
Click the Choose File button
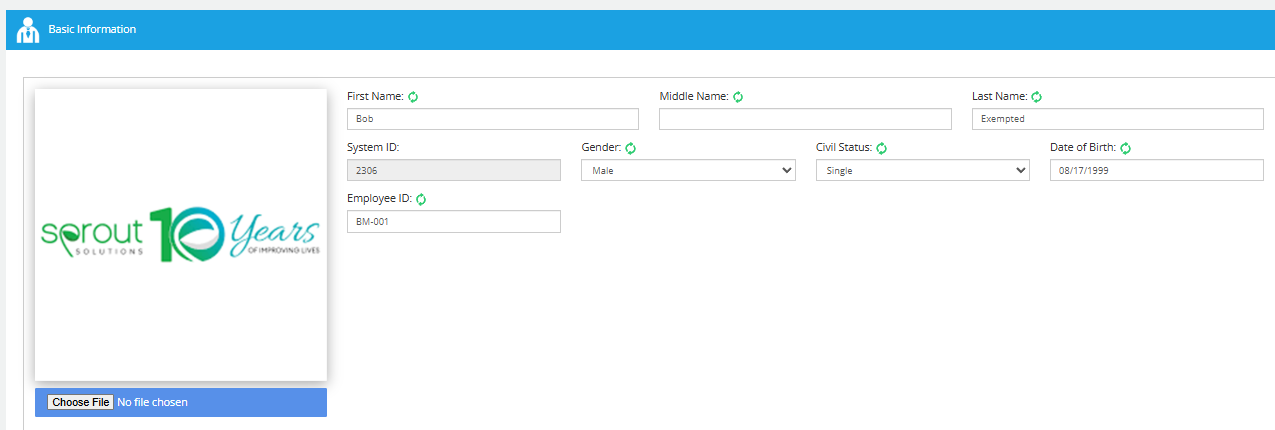coord(80,402)
